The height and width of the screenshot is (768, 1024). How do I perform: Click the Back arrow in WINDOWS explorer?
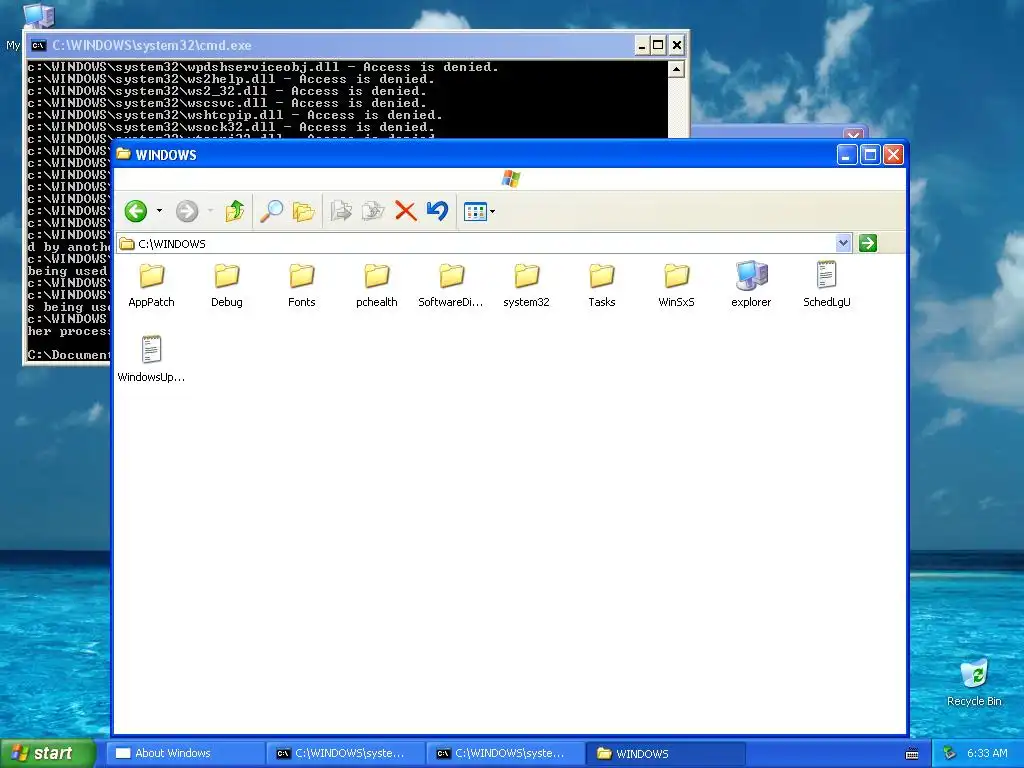pos(136,211)
